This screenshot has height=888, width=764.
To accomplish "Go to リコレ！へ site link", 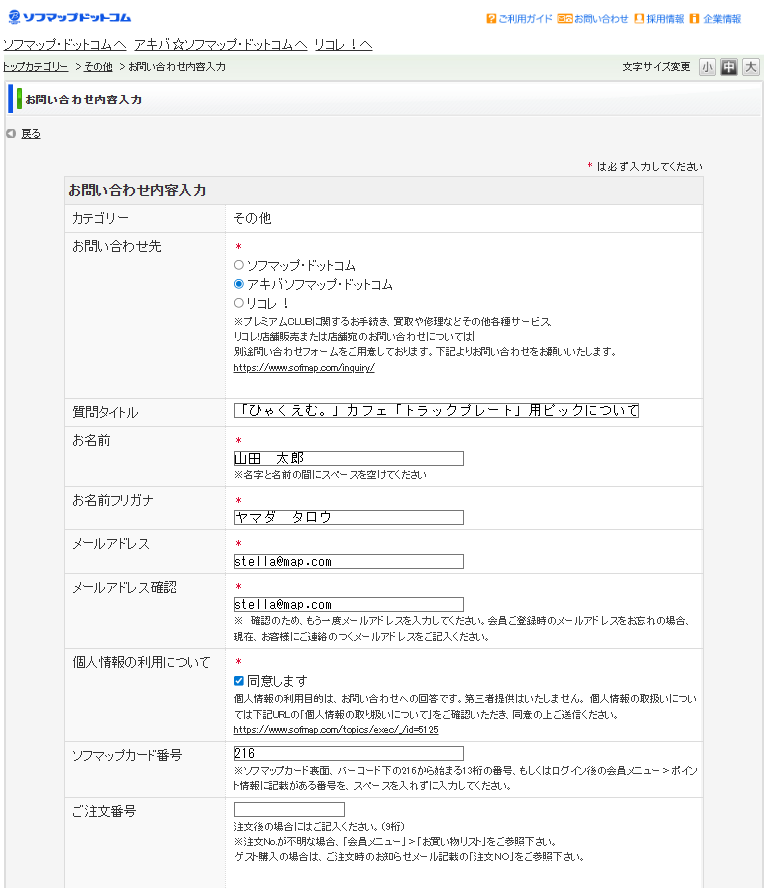I will [x=343, y=45].
